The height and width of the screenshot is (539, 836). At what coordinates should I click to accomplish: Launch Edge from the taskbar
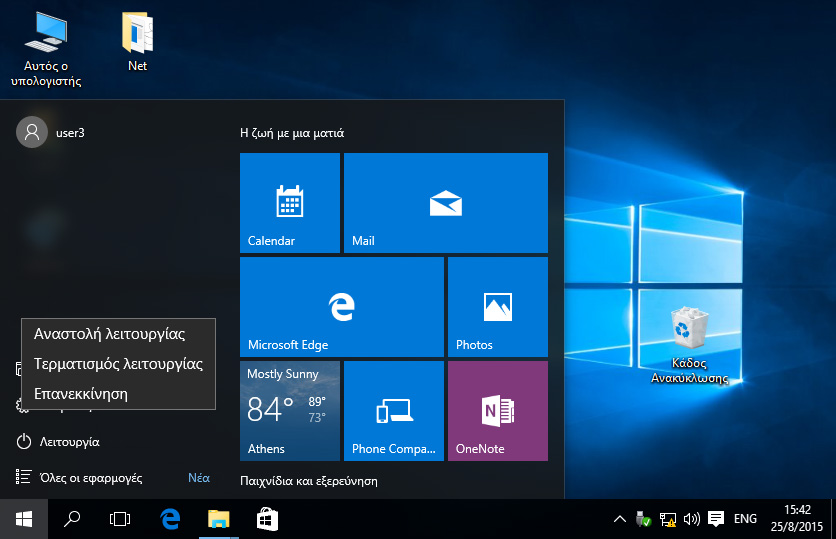(x=170, y=519)
